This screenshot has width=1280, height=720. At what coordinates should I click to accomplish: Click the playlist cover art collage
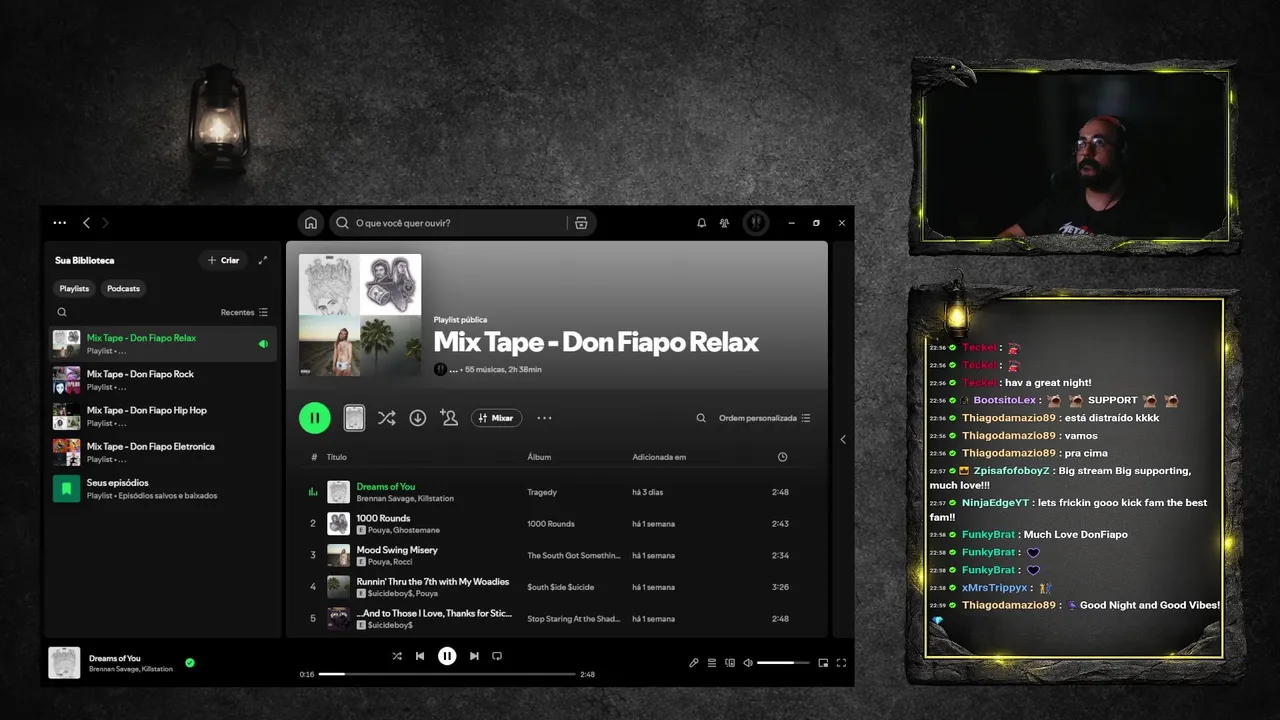point(360,315)
